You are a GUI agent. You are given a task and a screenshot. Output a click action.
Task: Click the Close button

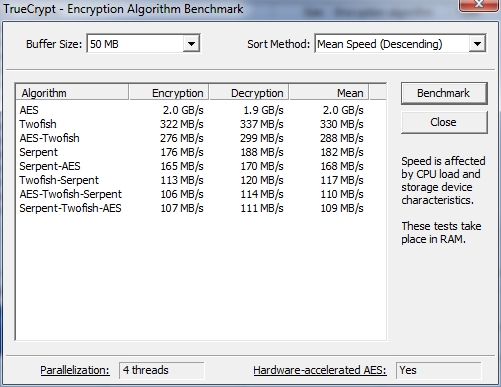(x=444, y=122)
